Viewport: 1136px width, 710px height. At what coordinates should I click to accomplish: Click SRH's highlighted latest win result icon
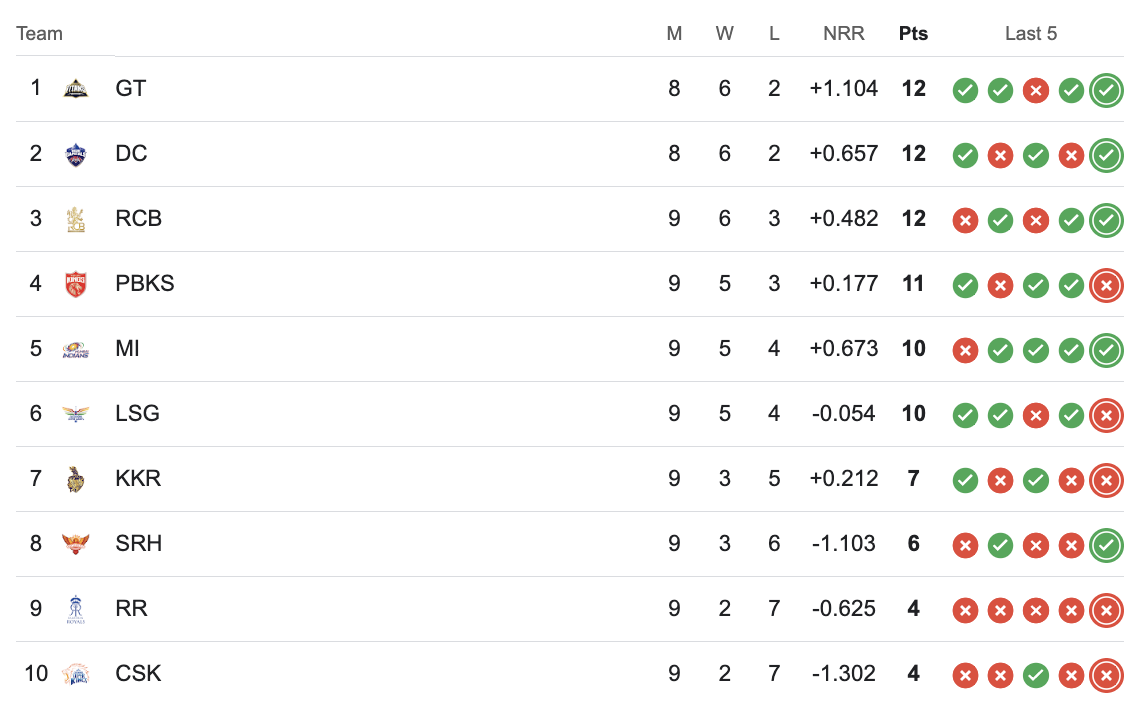(x=1106, y=546)
